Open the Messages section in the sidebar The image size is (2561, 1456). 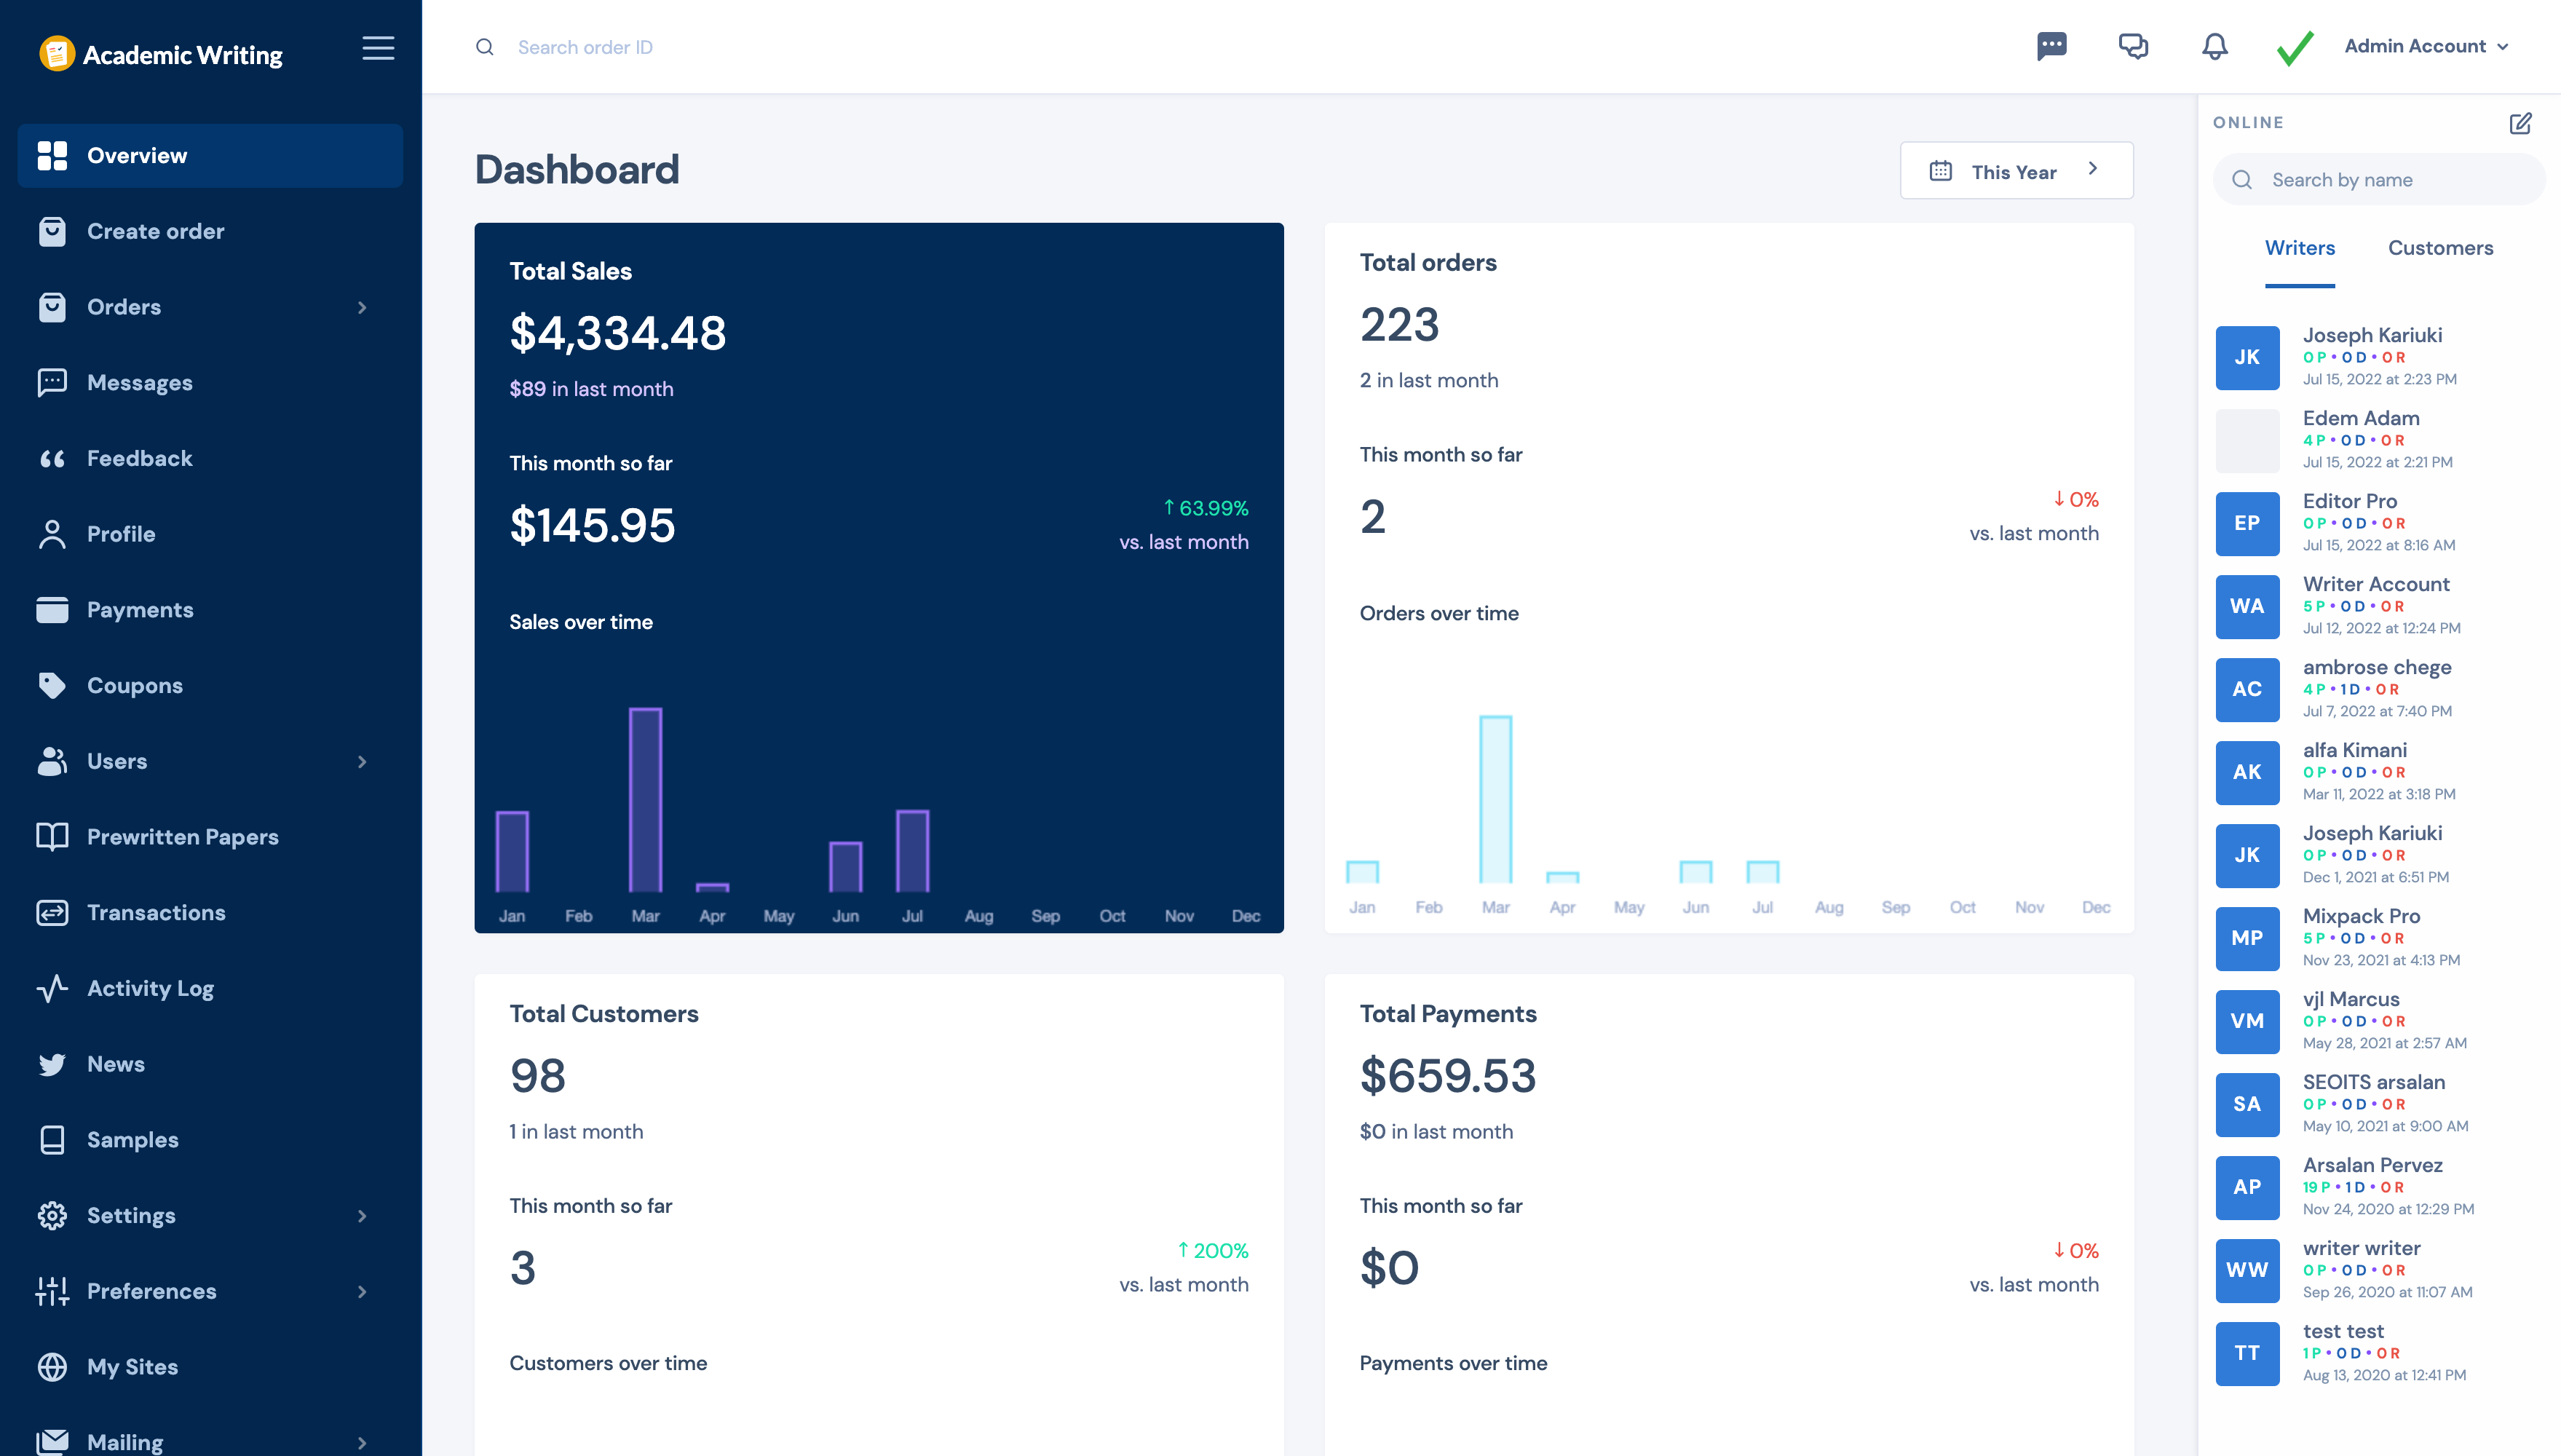click(x=140, y=382)
